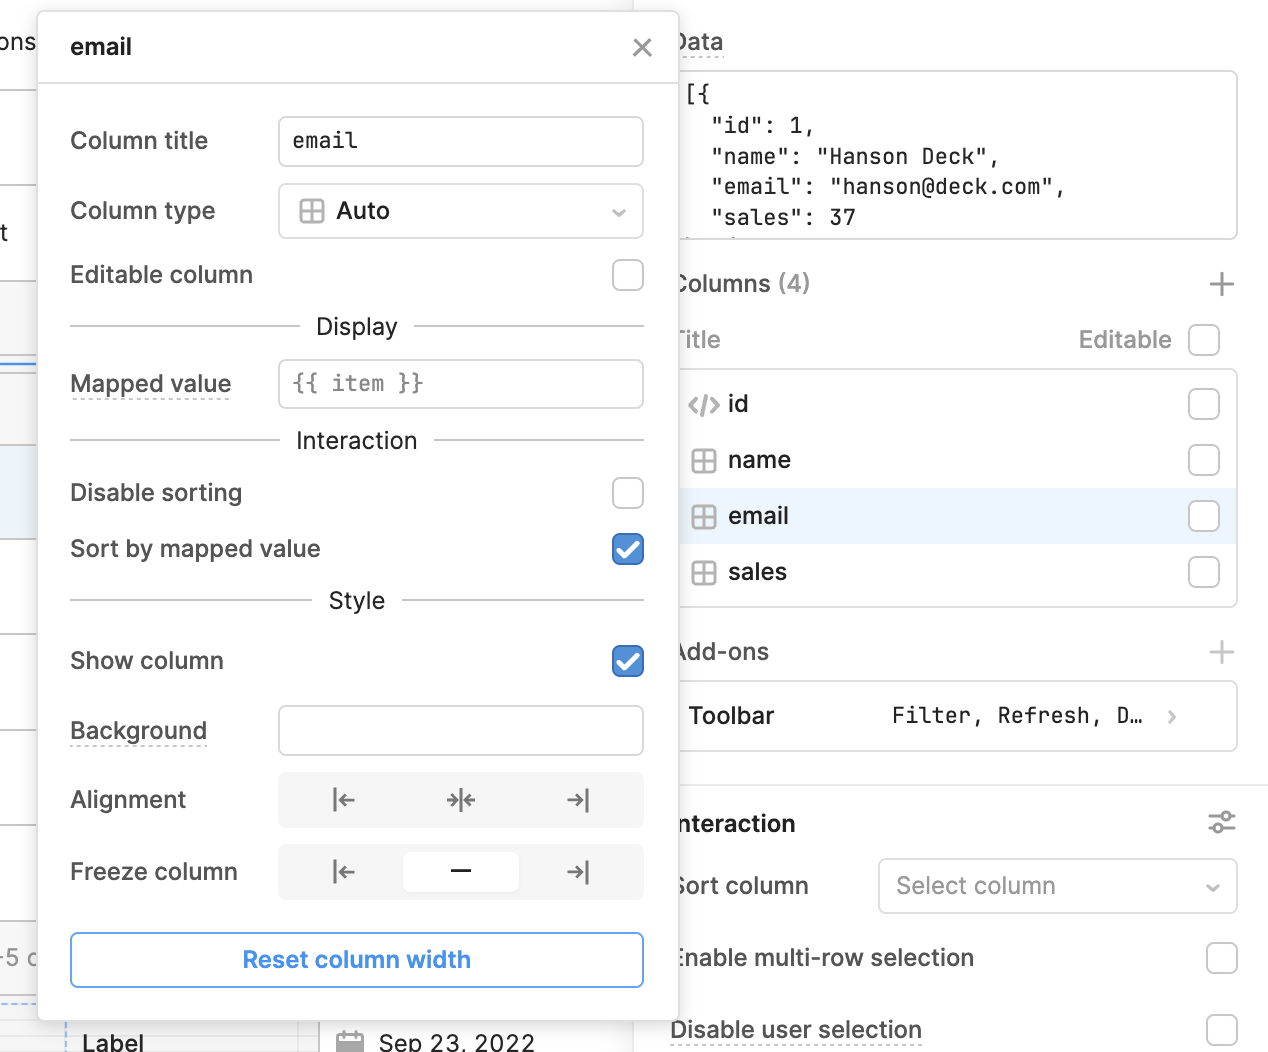Viewport: 1268px width, 1052px height.
Task: Click the calendar icon near Sep 23, 2022
Action: 350,1041
